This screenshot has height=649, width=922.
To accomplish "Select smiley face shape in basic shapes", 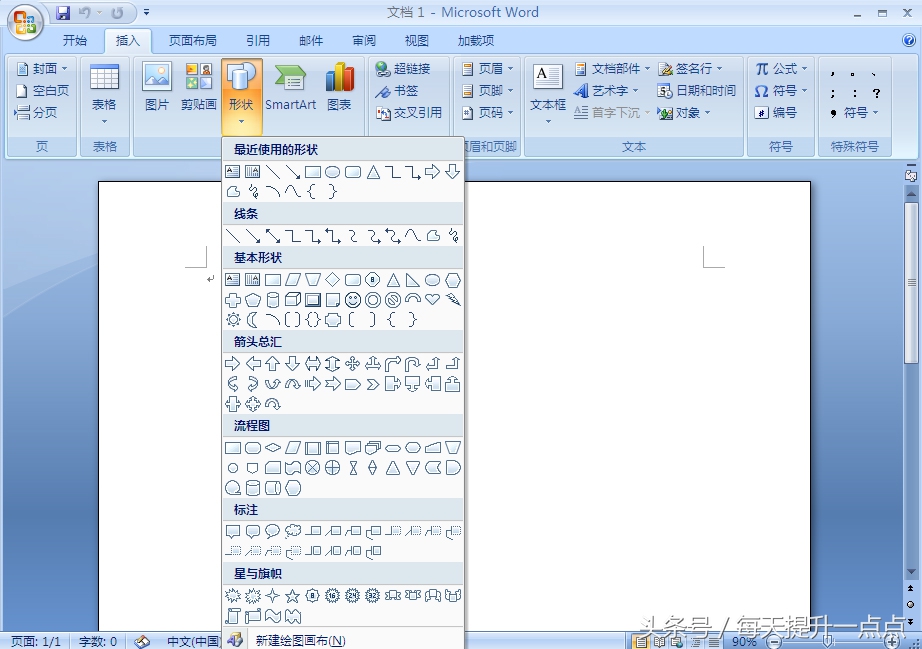I will pyautogui.click(x=353, y=300).
